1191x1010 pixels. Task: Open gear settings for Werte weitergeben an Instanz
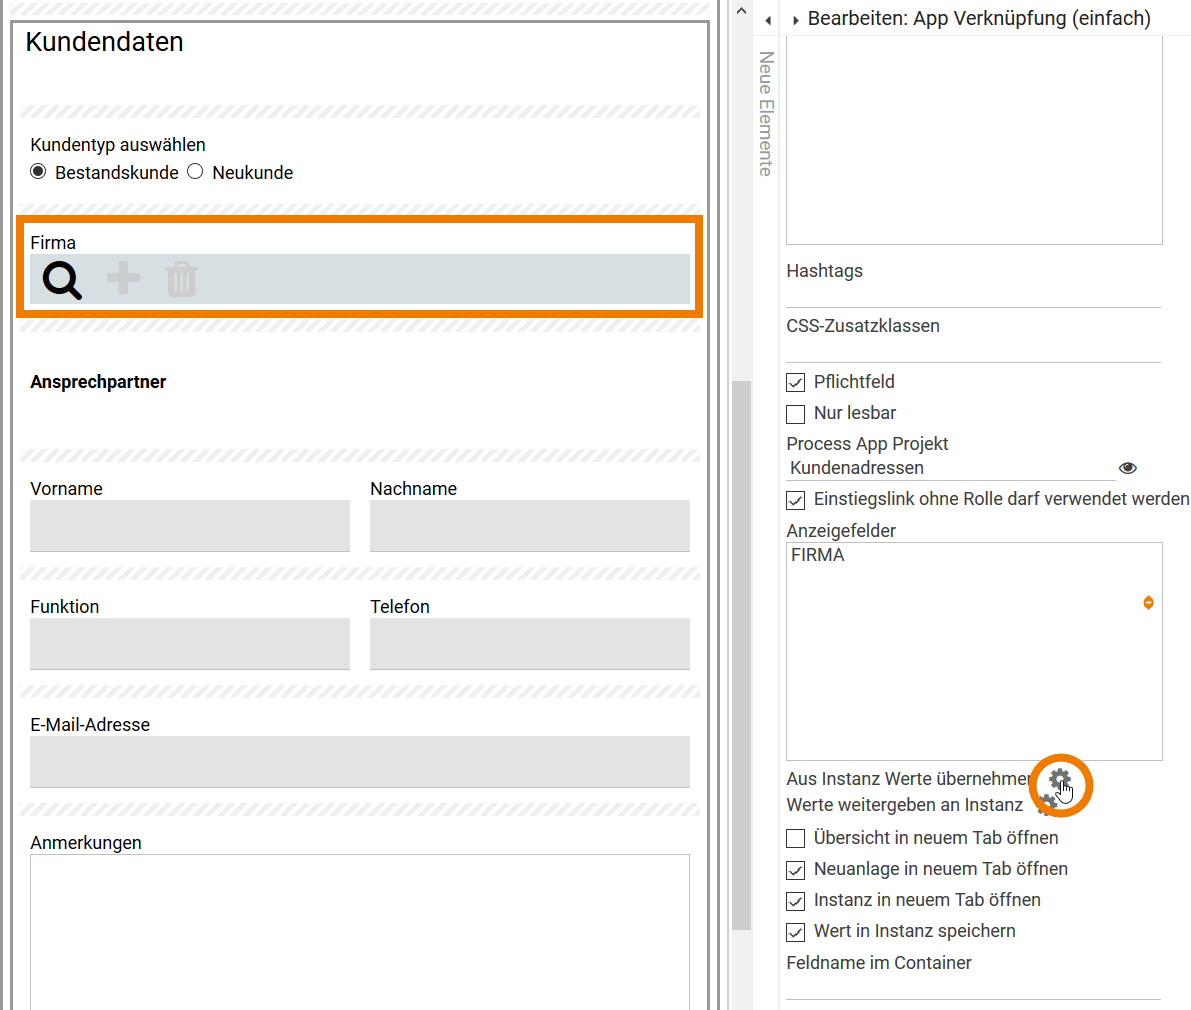pos(1044,804)
